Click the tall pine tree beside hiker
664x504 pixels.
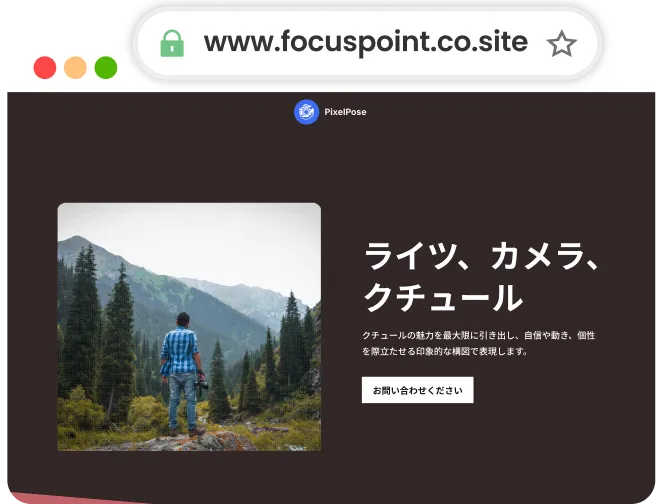point(120,339)
